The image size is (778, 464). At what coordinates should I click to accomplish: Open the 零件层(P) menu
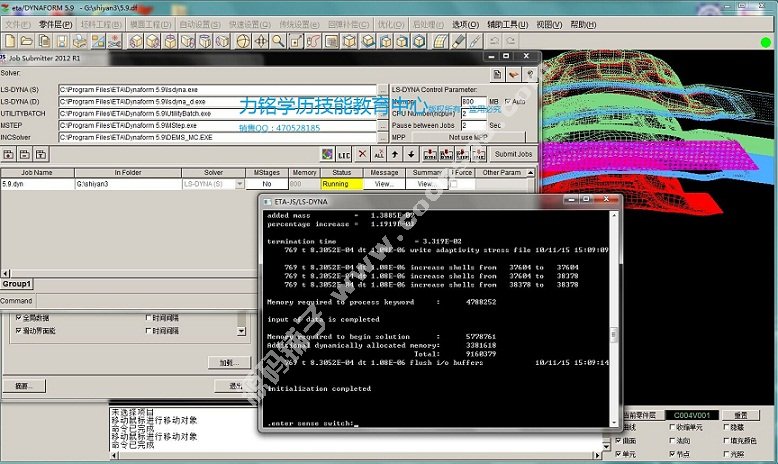56,24
